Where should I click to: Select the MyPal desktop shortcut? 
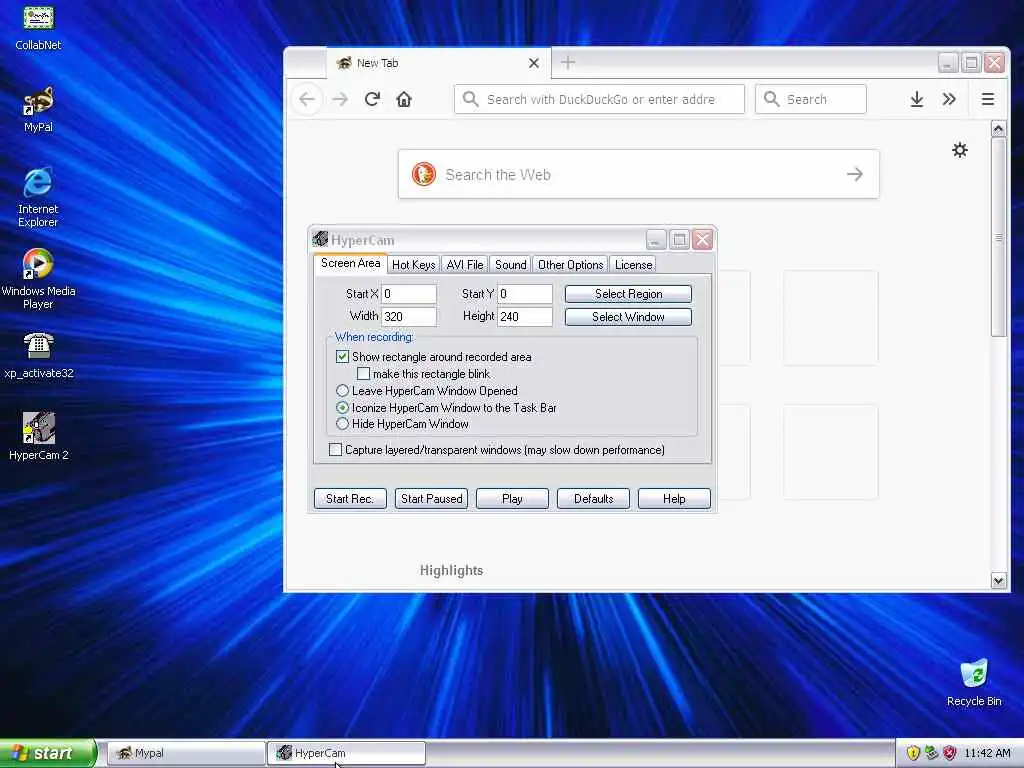click(x=38, y=110)
